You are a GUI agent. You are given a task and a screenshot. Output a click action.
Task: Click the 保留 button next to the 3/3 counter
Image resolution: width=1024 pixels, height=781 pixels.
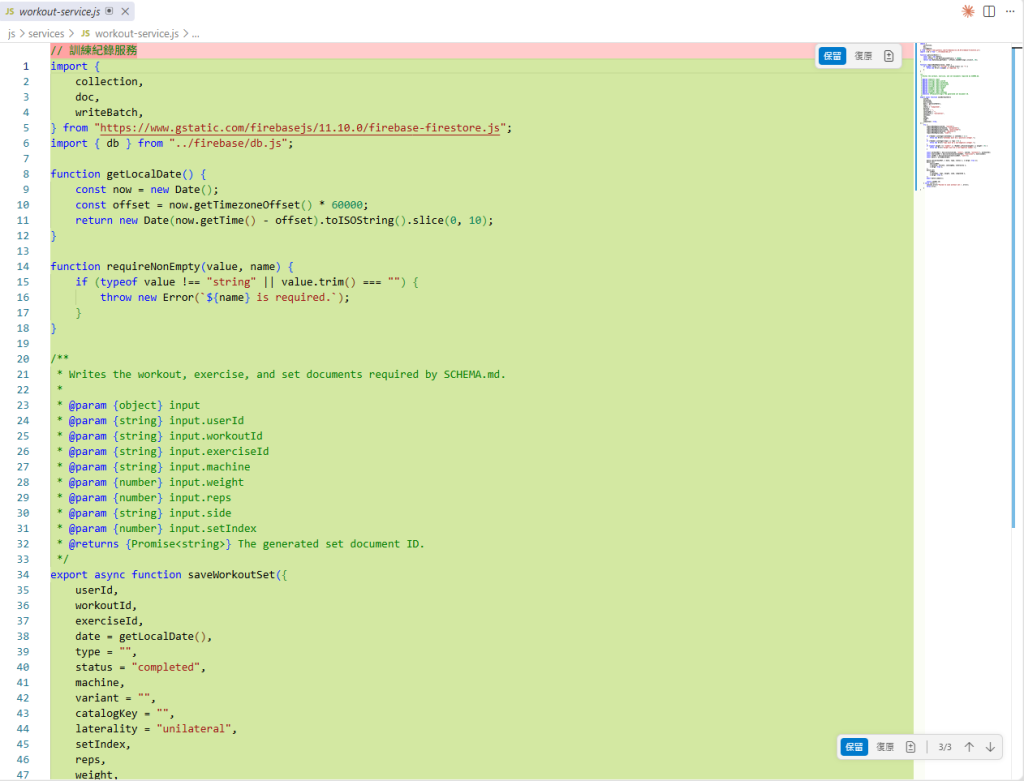click(x=854, y=747)
